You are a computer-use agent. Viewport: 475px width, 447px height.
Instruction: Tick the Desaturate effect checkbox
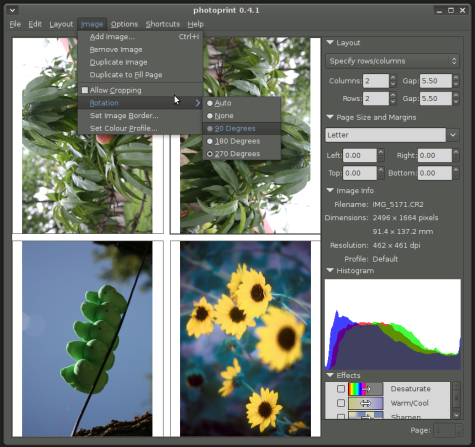click(x=341, y=389)
